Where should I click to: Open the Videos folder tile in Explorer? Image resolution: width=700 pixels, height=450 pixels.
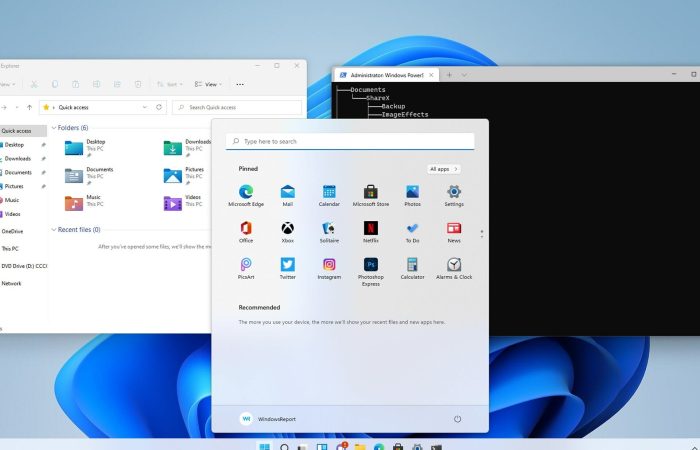point(183,203)
